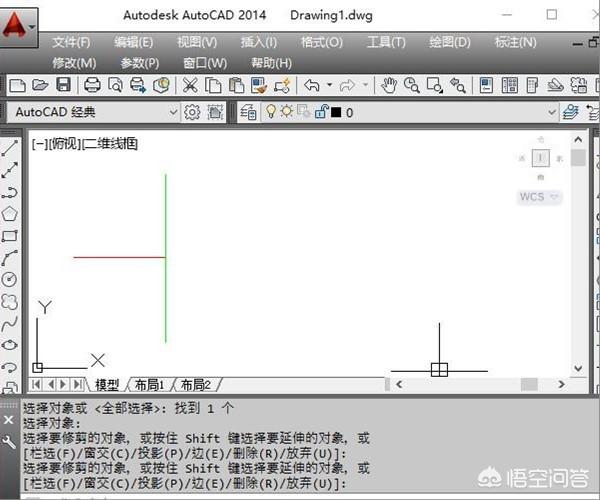600x500 pixels.
Task: Switch to the 布局2 layout tab
Action: point(196,385)
